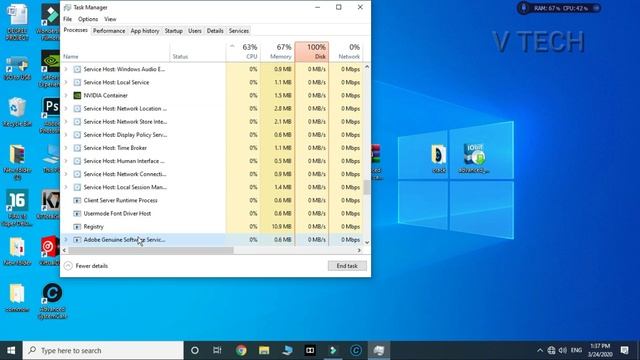This screenshot has height=360, width=640.
Task: Open the Windows Start menu
Action: click(x=11, y=350)
